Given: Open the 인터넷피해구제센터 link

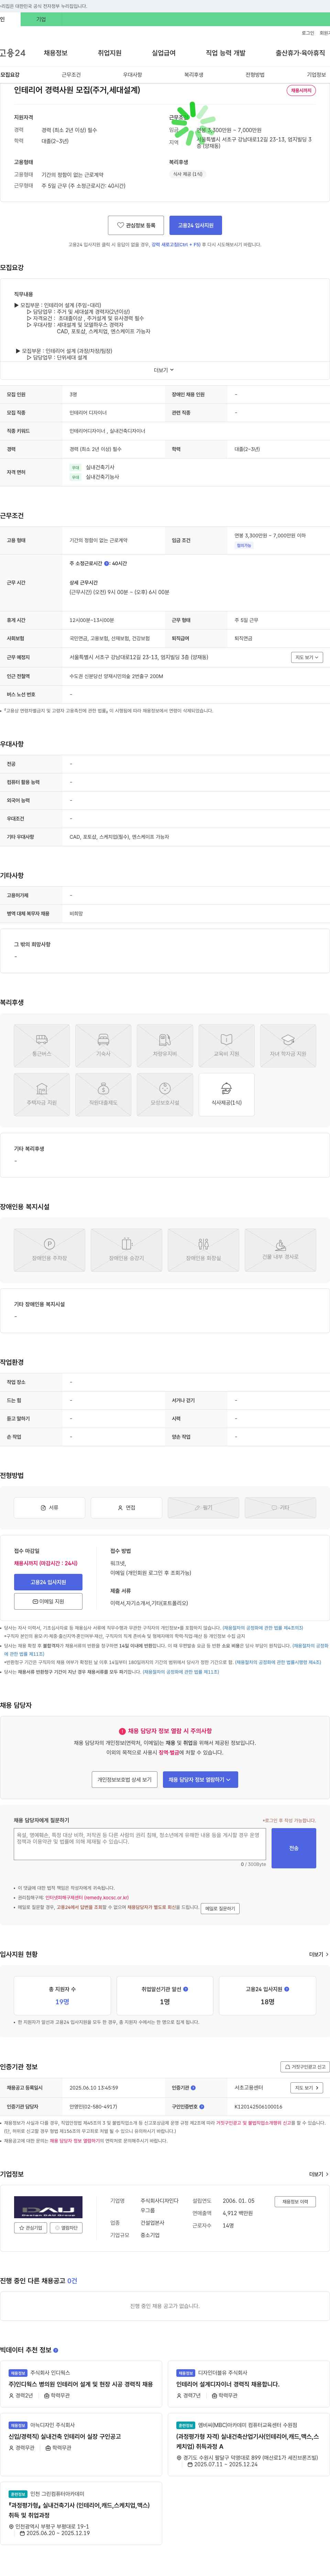Looking at the screenshot, I should point(87,1898).
